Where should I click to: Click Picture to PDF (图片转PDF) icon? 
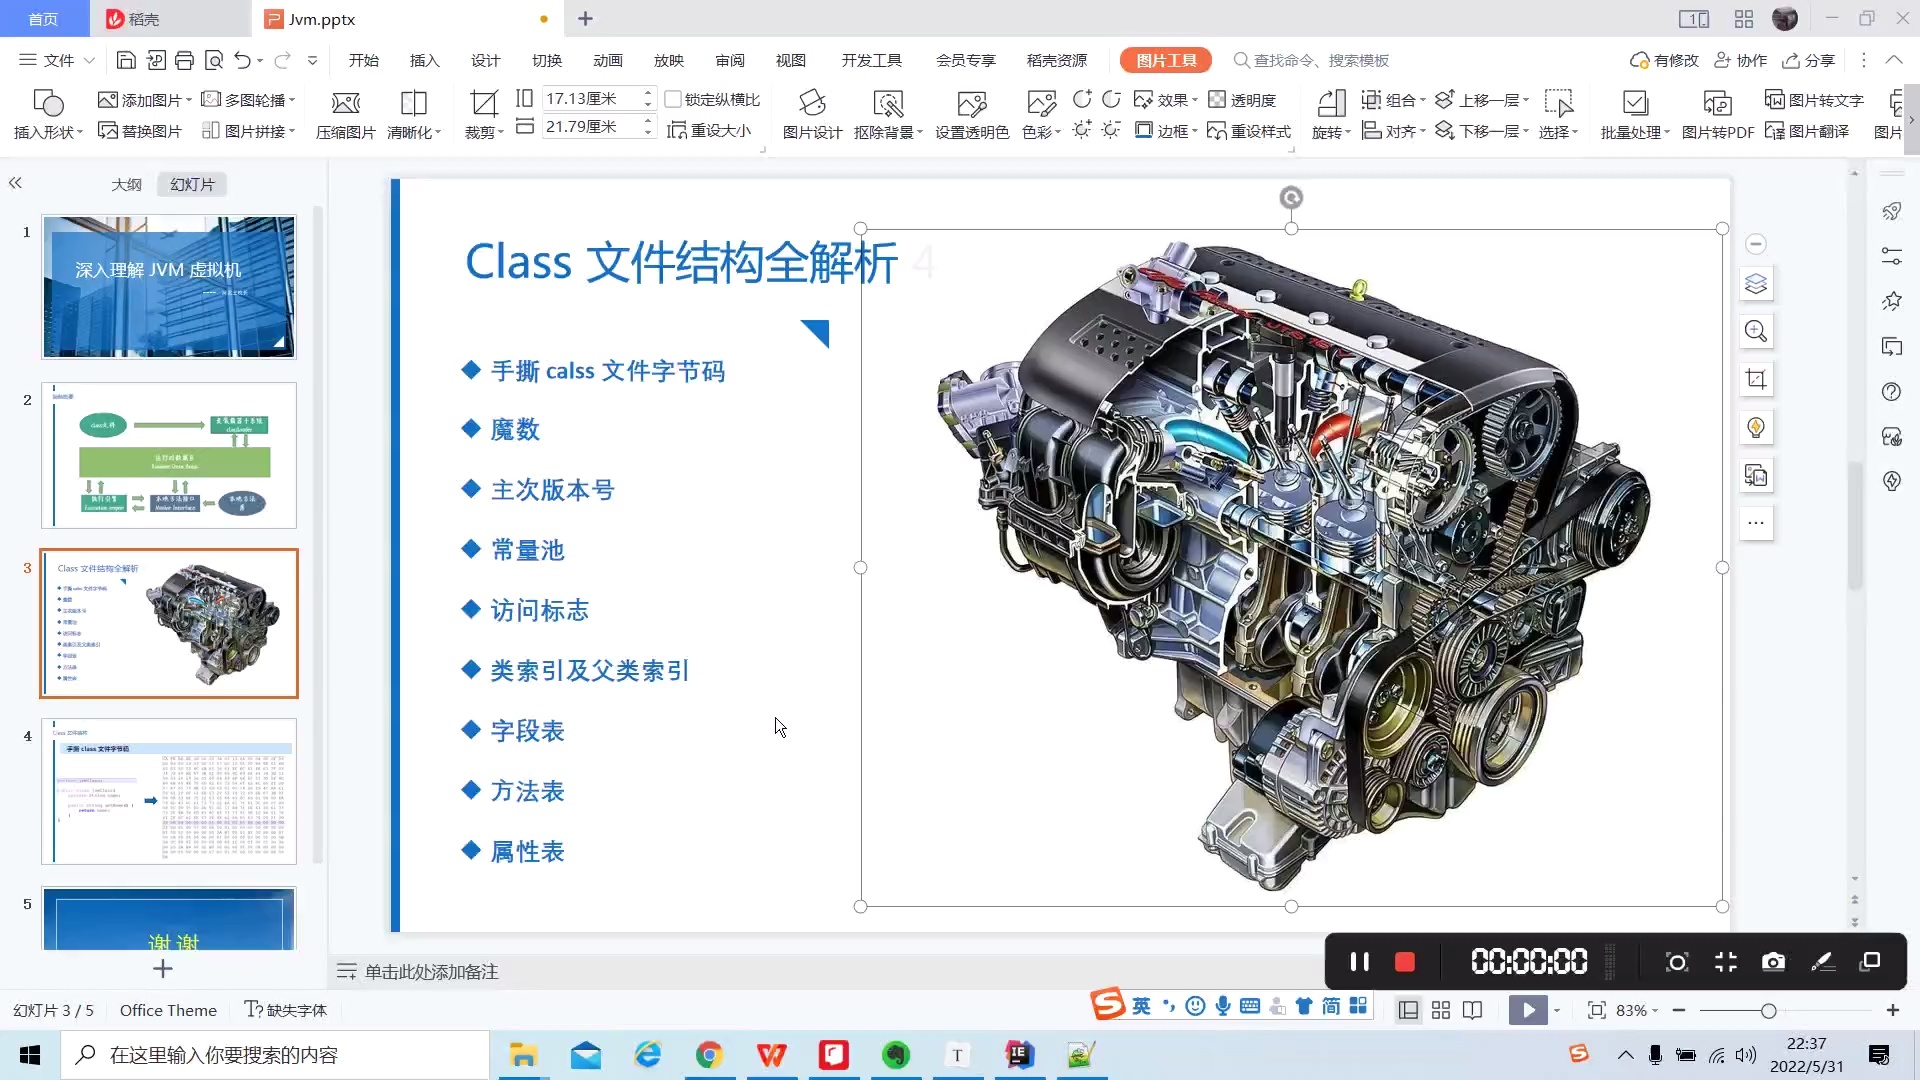[1717, 103]
